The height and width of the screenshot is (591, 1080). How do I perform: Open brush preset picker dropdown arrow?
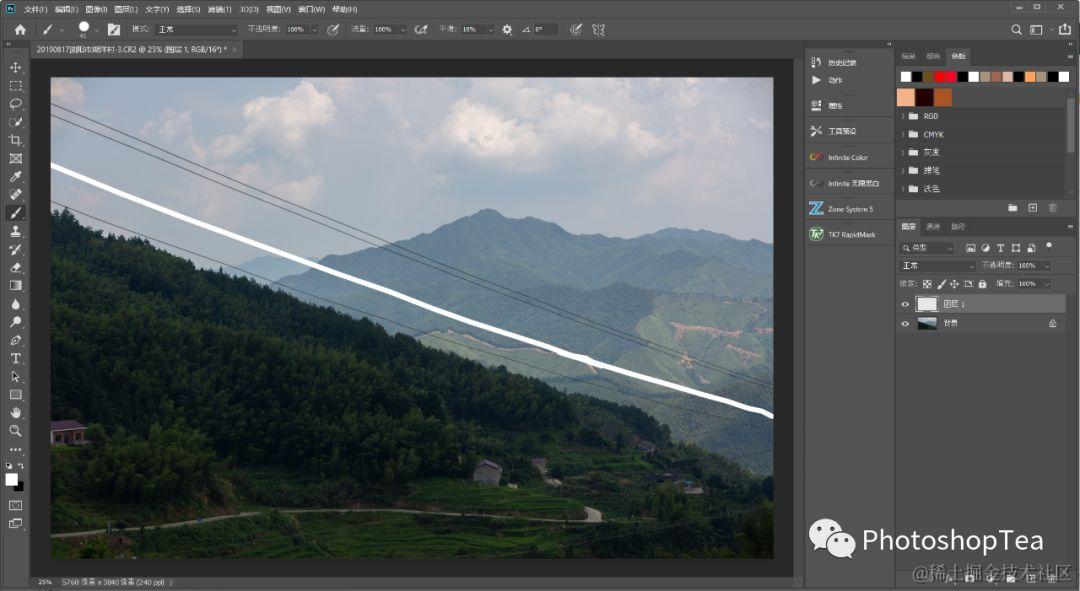(96, 30)
